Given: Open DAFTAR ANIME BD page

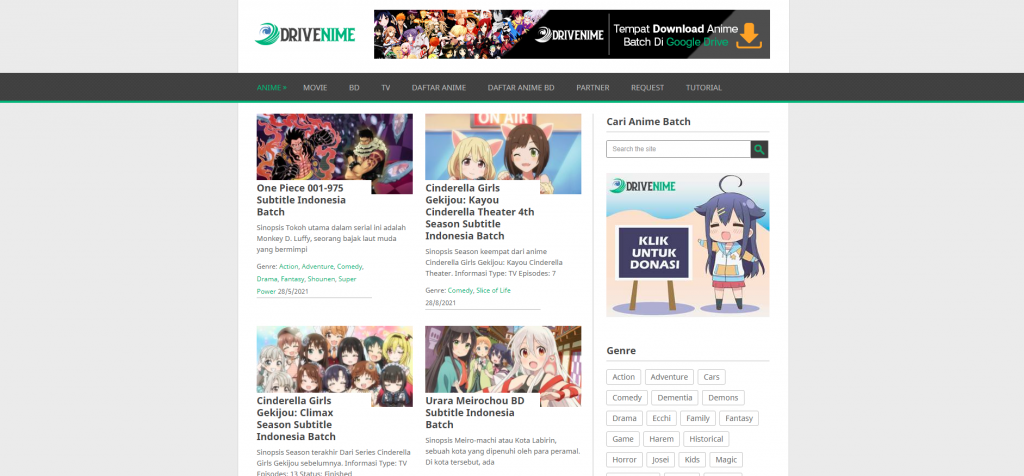Looking at the screenshot, I should (x=521, y=87).
